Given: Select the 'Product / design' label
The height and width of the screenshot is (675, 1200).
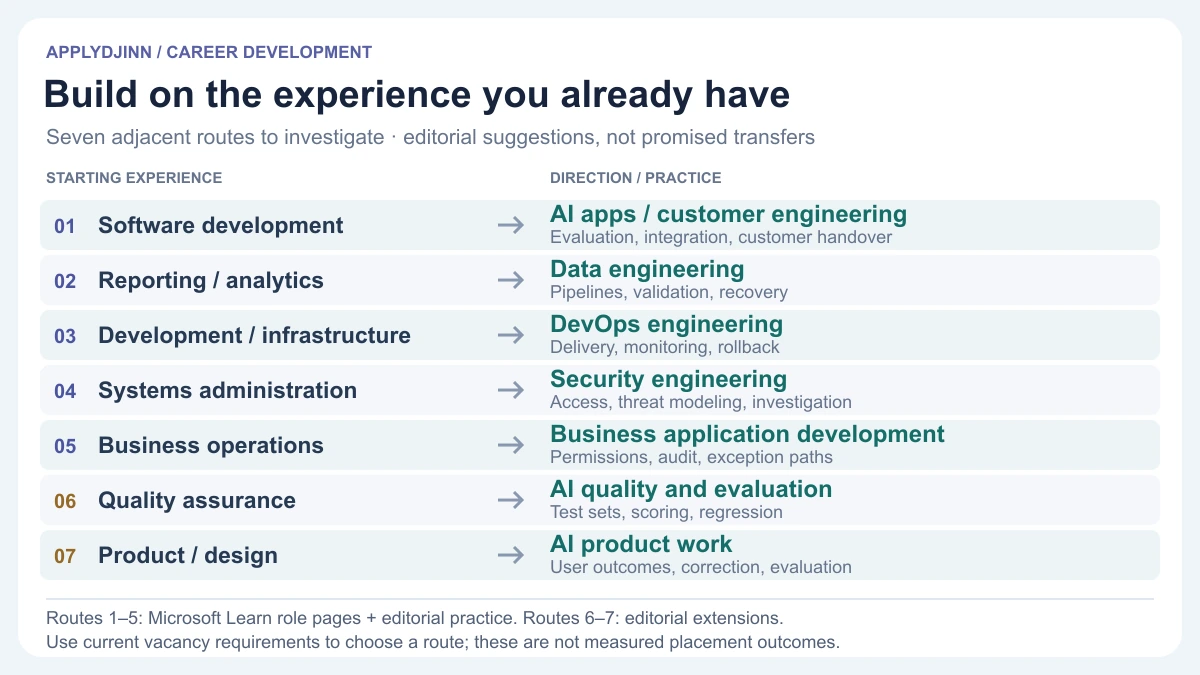Looking at the screenshot, I should 188,556.
